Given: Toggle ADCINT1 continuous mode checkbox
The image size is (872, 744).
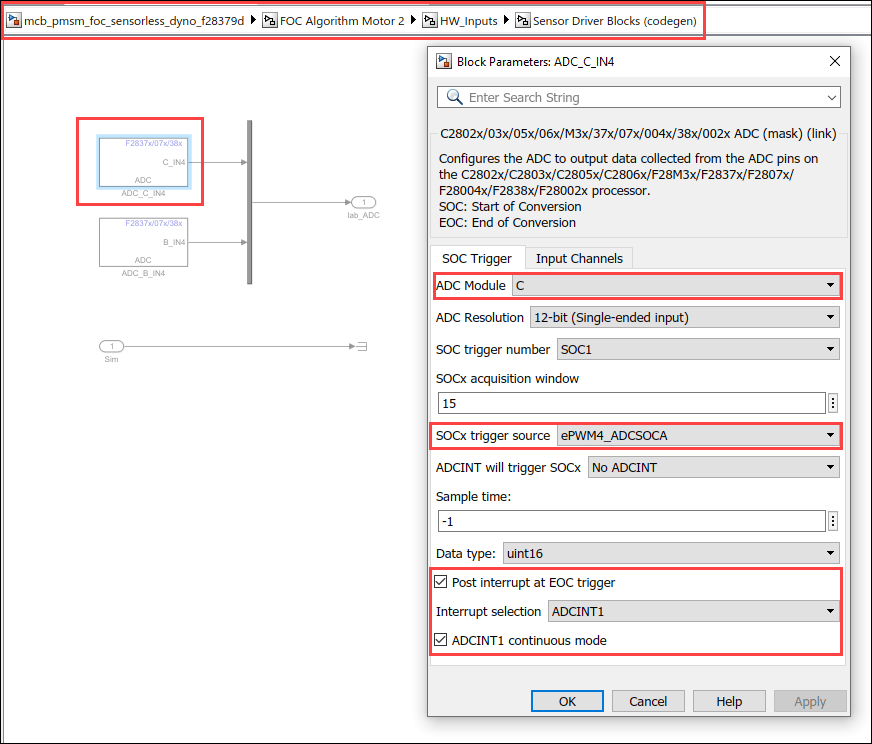Looking at the screenshot, I should 440,639.
